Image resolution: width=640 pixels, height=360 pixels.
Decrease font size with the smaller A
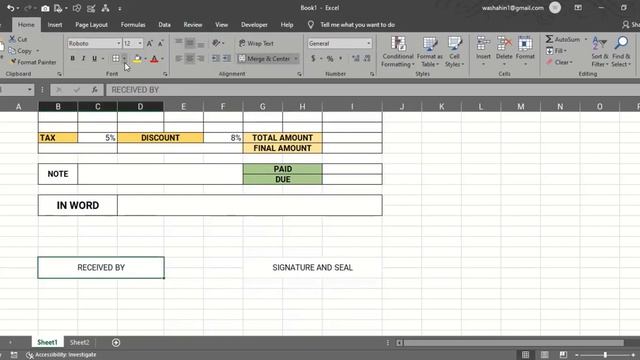(x=161, y=43)
